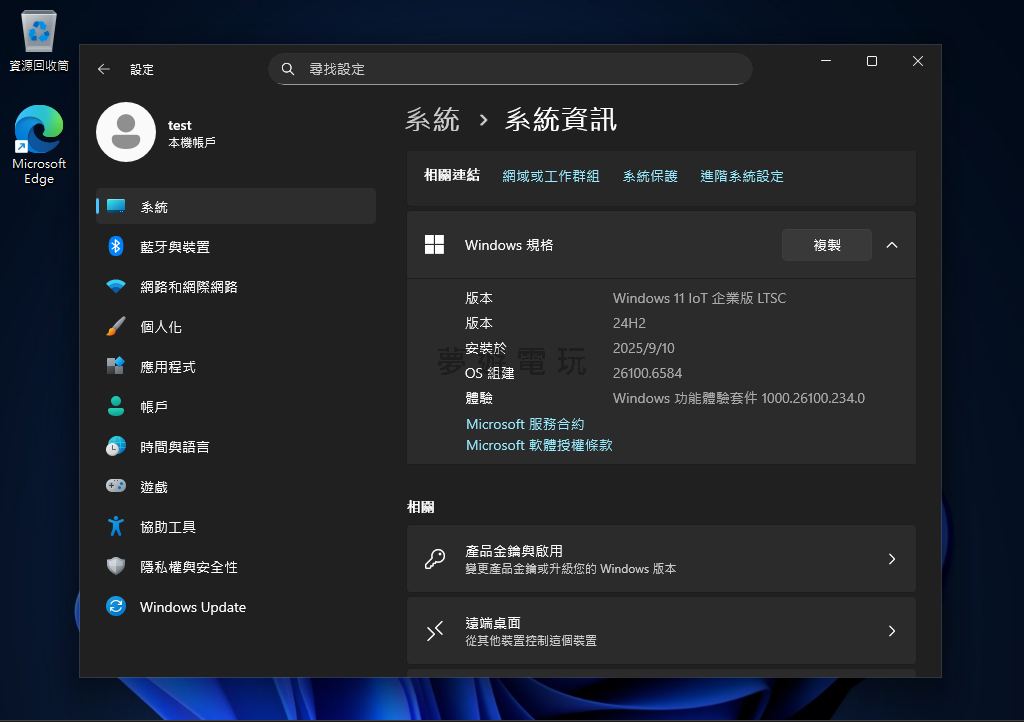Click the shield icon for 隱私權與安全性
Image resolution: width=1024 pixels, height=722 pixels.
coord(116,567)
